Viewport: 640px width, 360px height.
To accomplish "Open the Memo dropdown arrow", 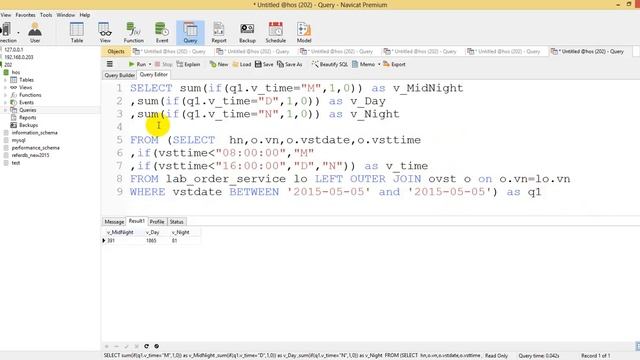I will pyautogui.click(x=379, y=64).
